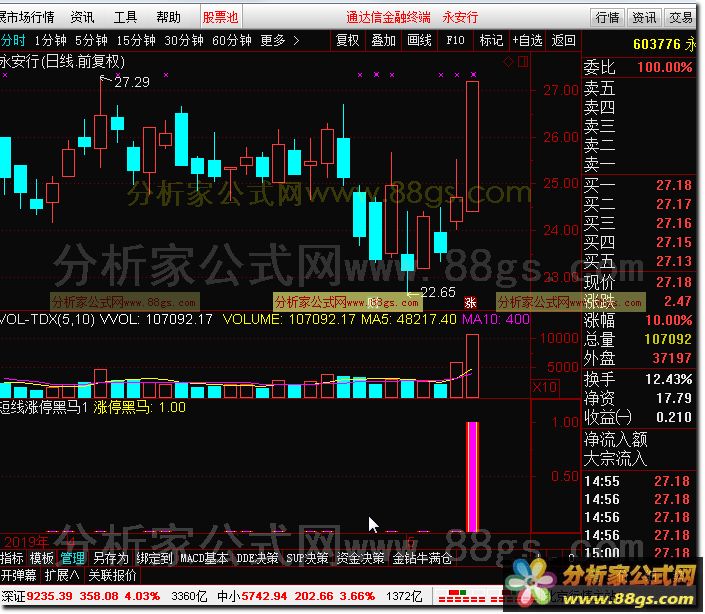Select SUP决策 indicator tab
Screen dimensions: 705x614
(308, 558)
